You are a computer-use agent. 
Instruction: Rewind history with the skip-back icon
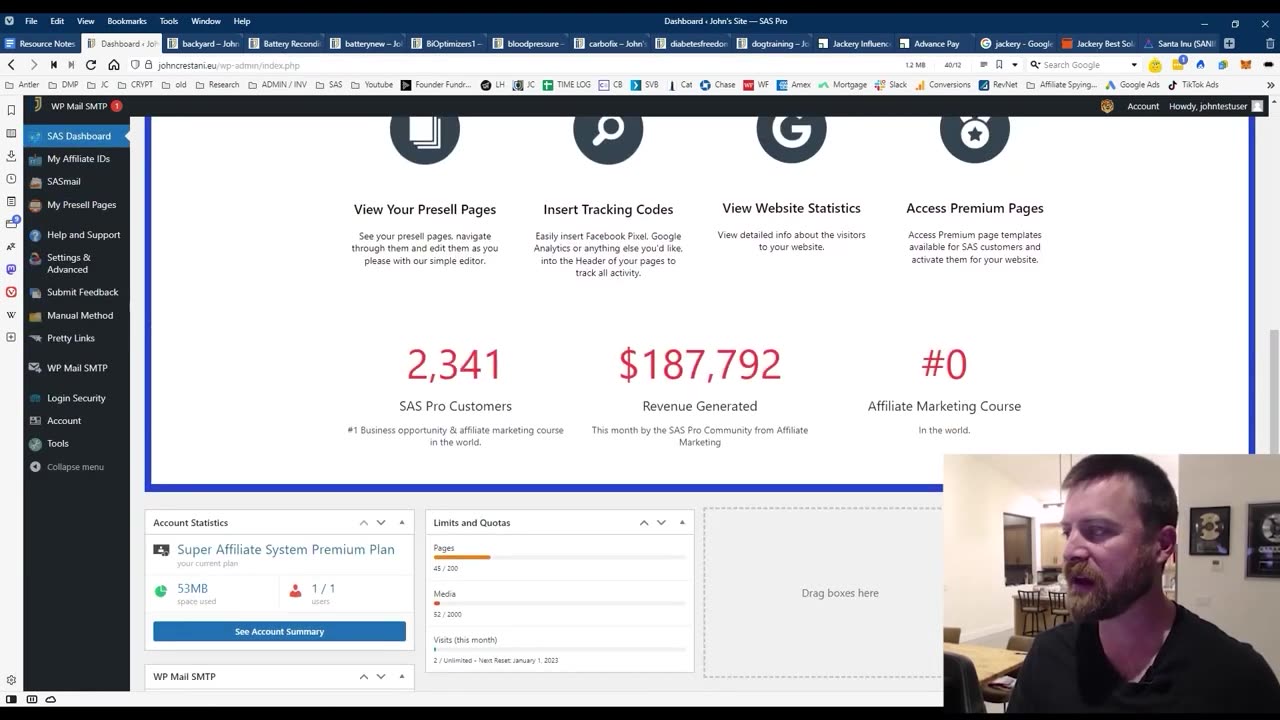(53, 65)
